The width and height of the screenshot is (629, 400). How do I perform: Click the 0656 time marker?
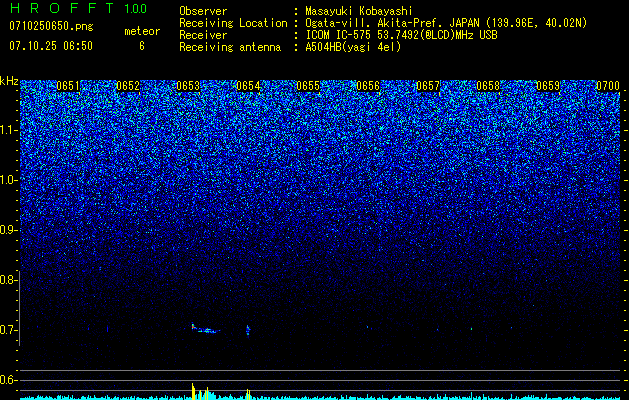point(368,86)
